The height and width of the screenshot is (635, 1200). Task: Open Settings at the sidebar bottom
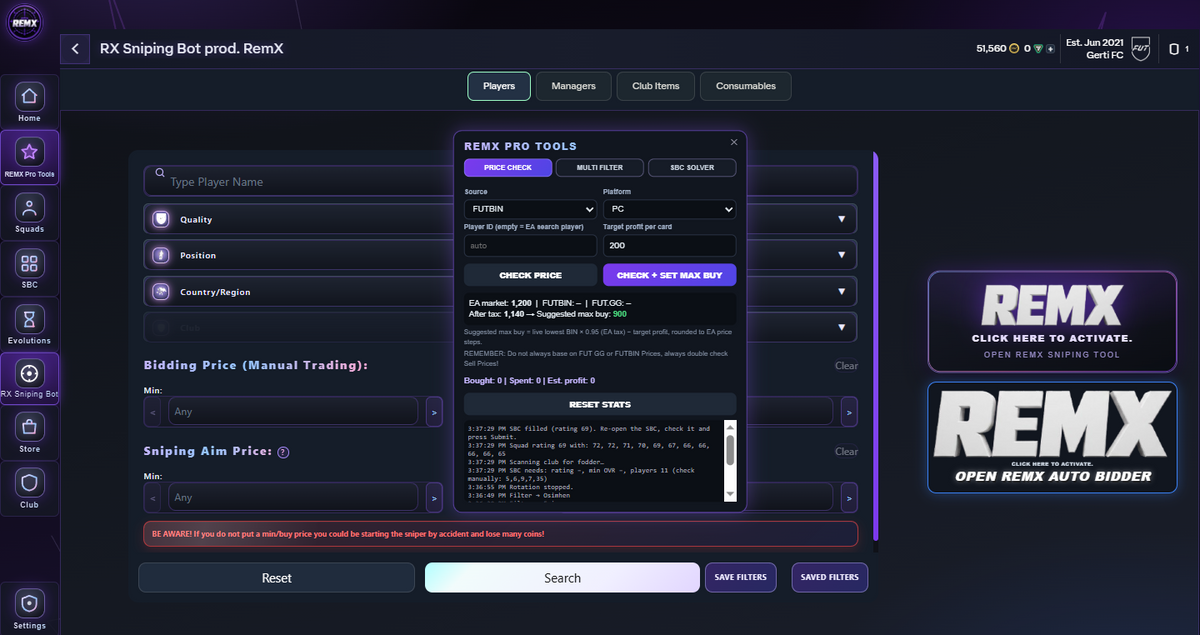(x=29, y=609)
